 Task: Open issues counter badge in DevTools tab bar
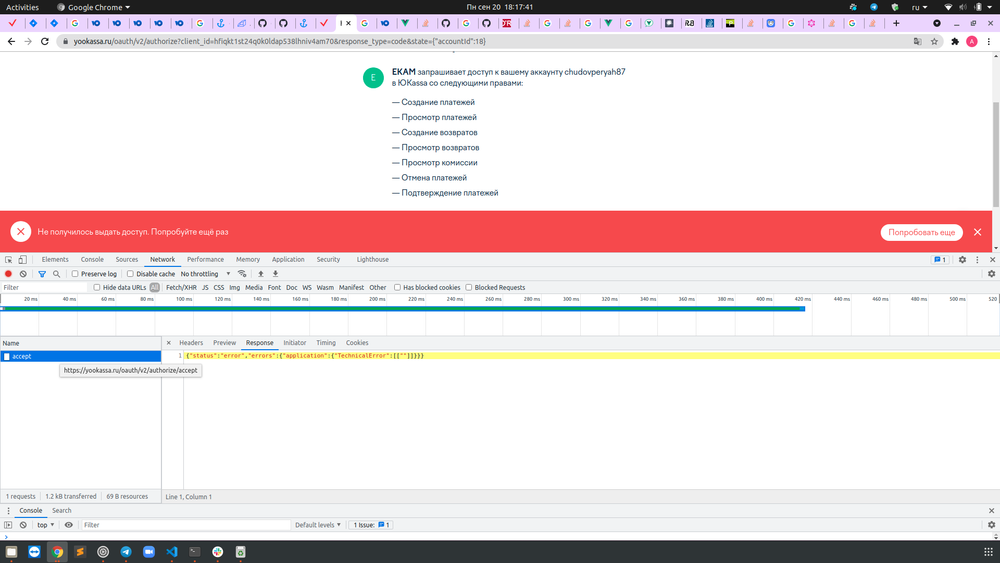coord(940,260)
